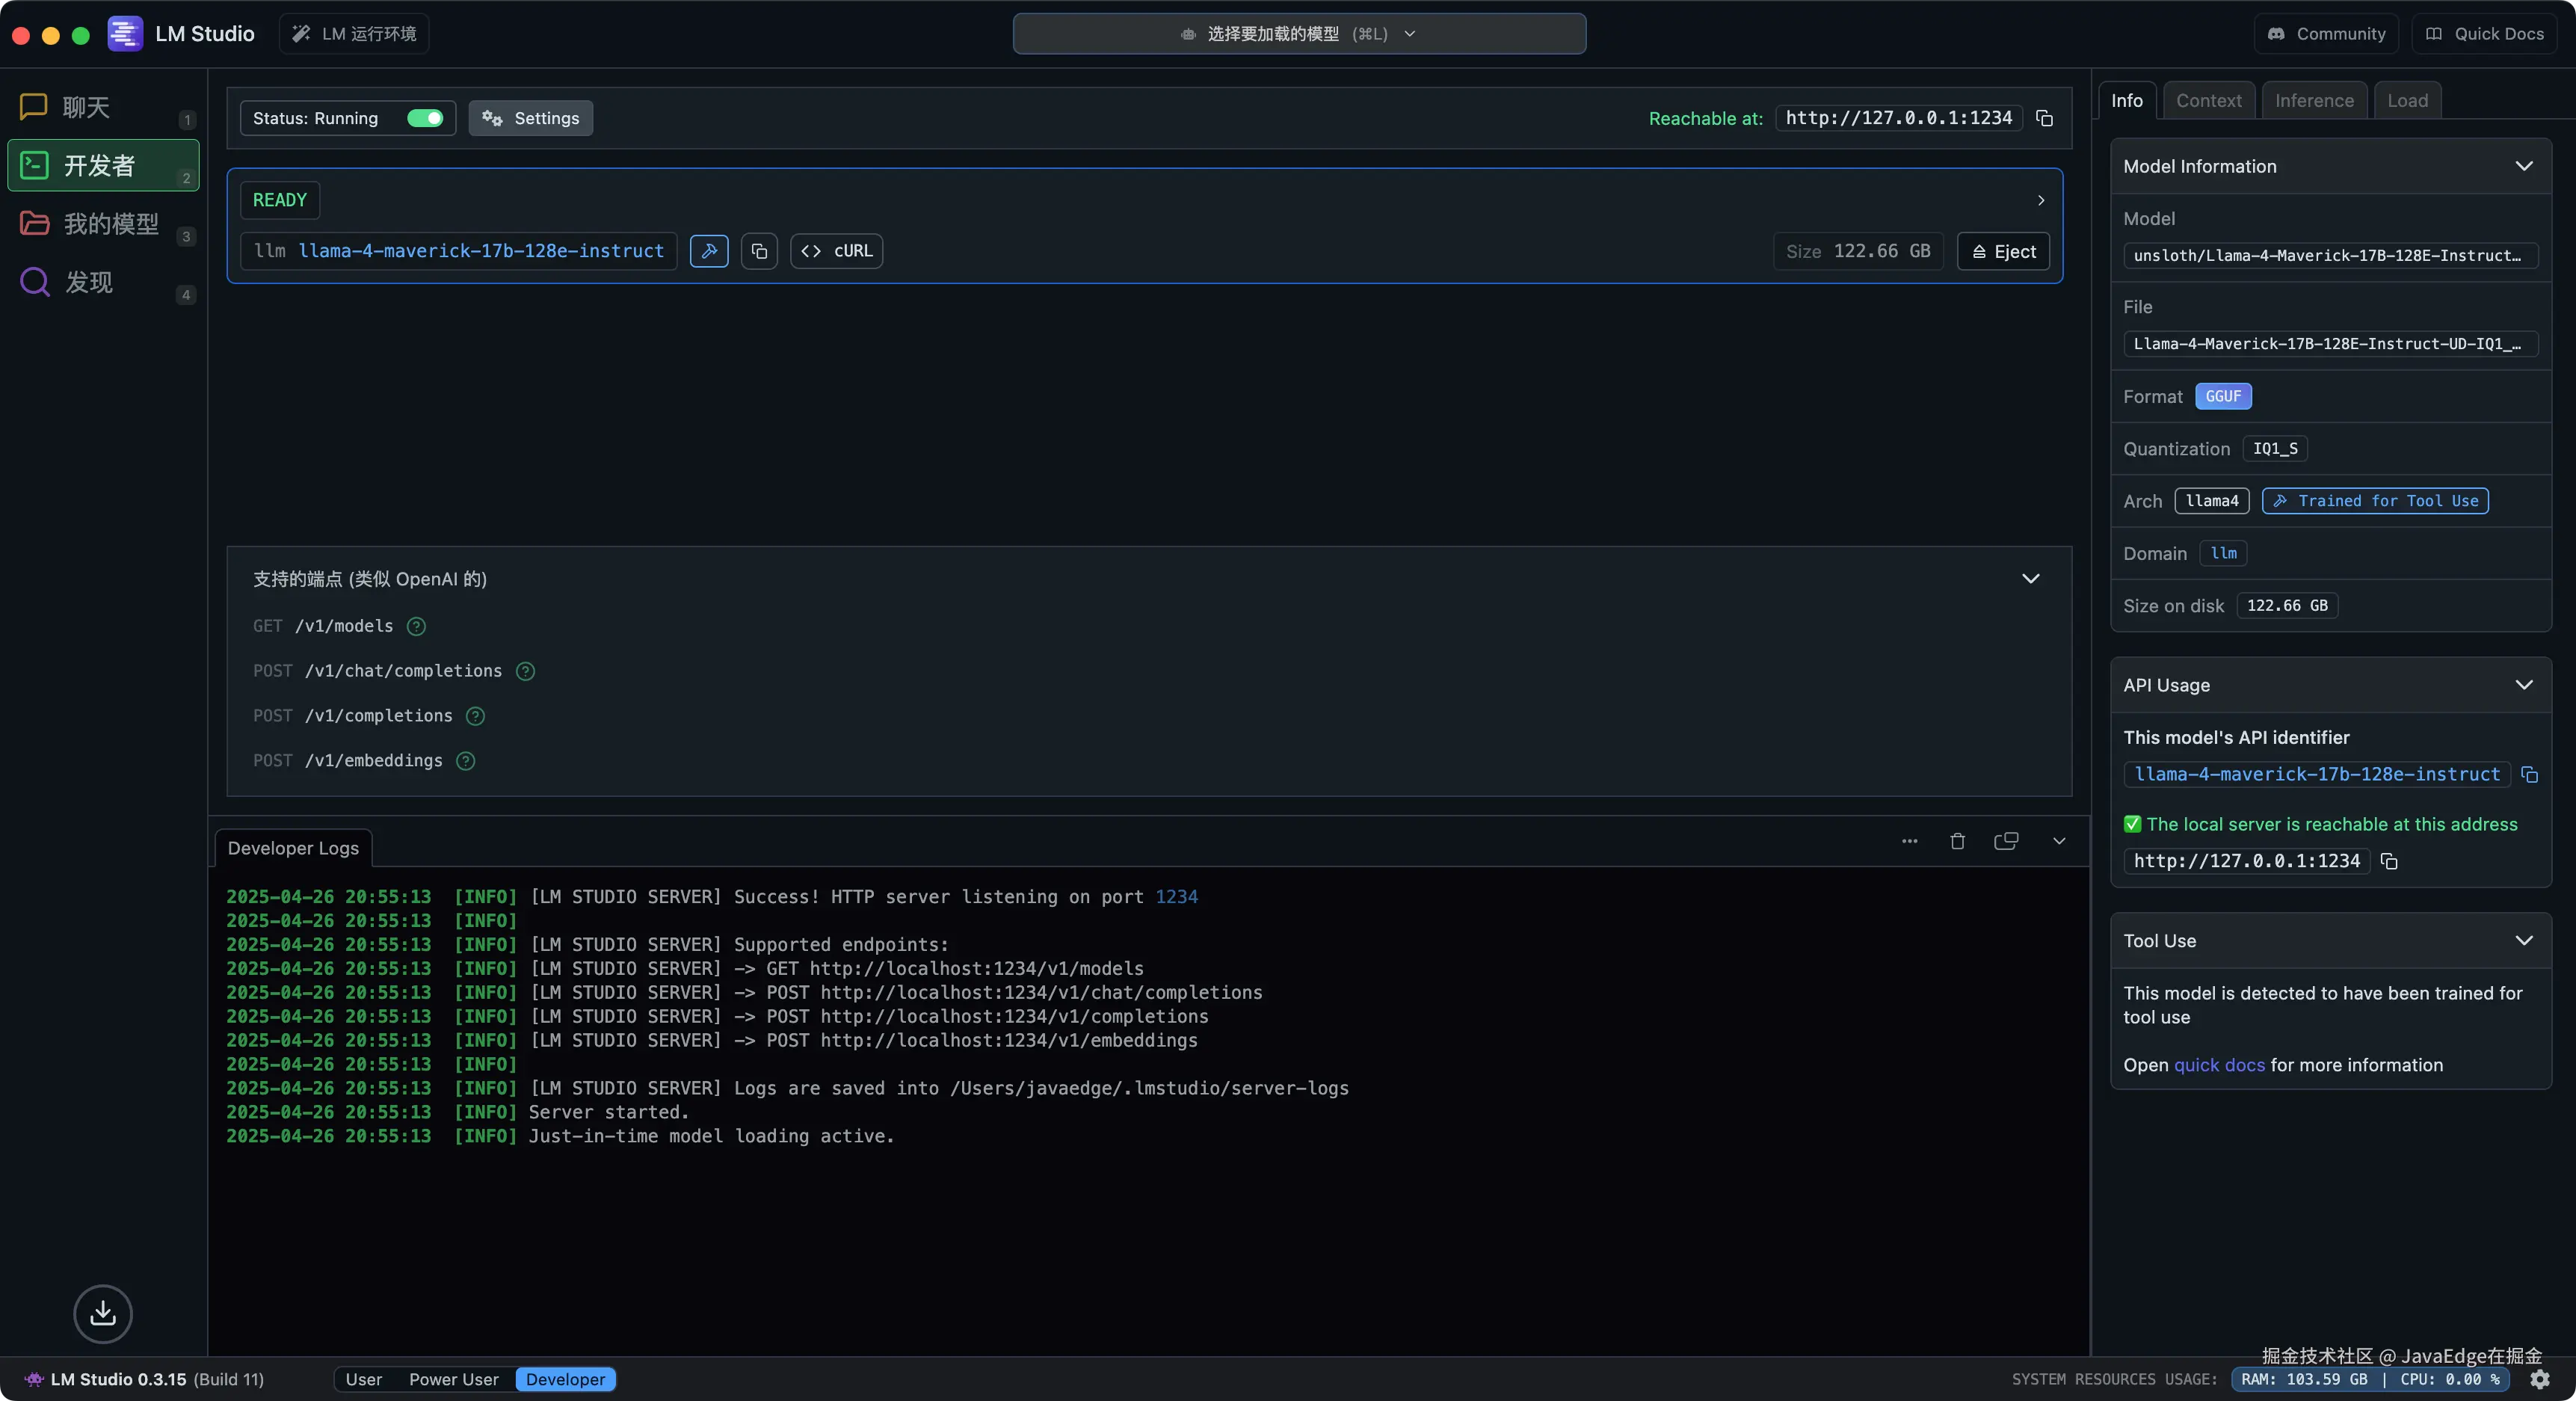Toggle the server Status Running switch
Viewport: 2576px width, 1401px height.
(x=425, y=118)
